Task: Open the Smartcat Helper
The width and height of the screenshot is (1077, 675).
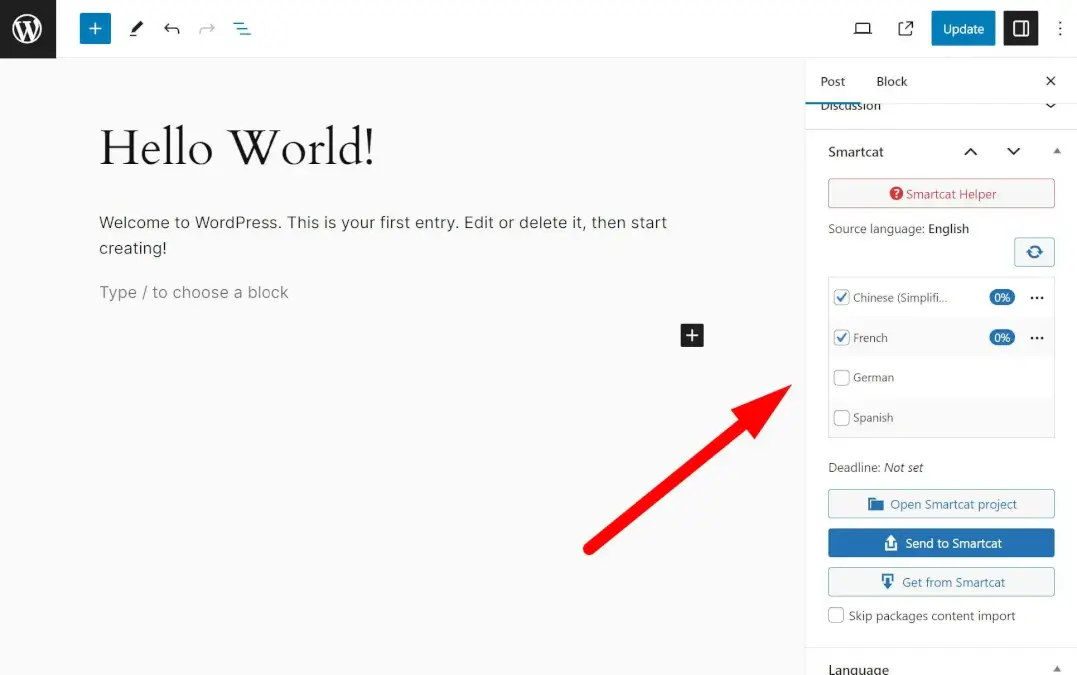Action: point(941,194)
